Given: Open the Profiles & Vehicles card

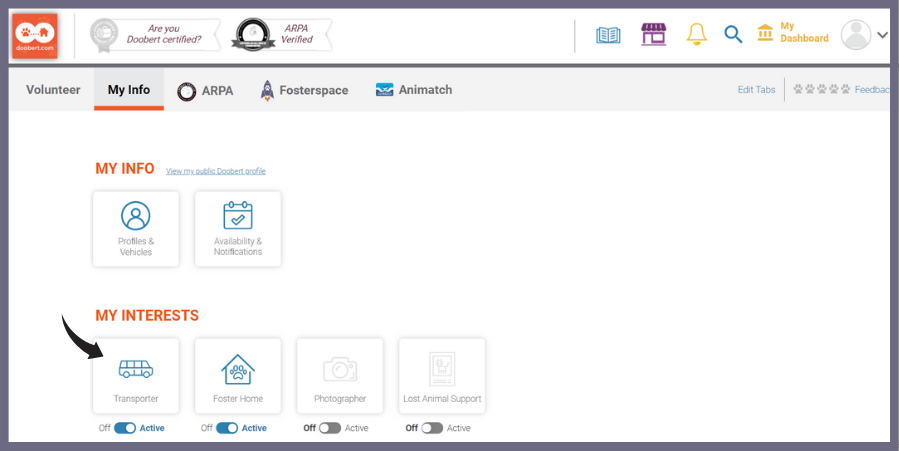Looking at the screenshot, I should click(136, 229).
